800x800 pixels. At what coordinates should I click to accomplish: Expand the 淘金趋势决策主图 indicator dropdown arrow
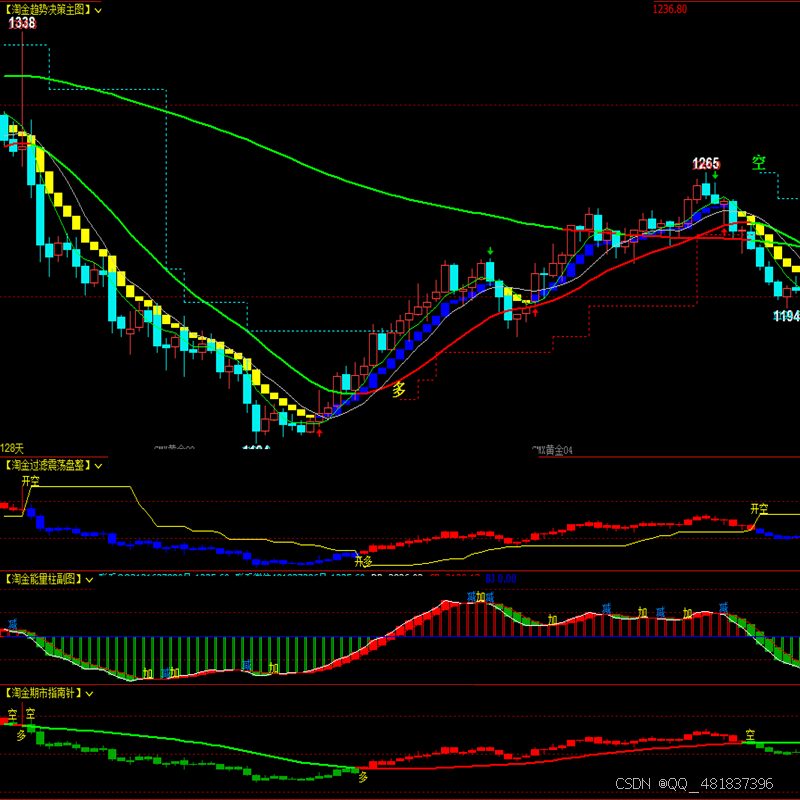(98, 10)
